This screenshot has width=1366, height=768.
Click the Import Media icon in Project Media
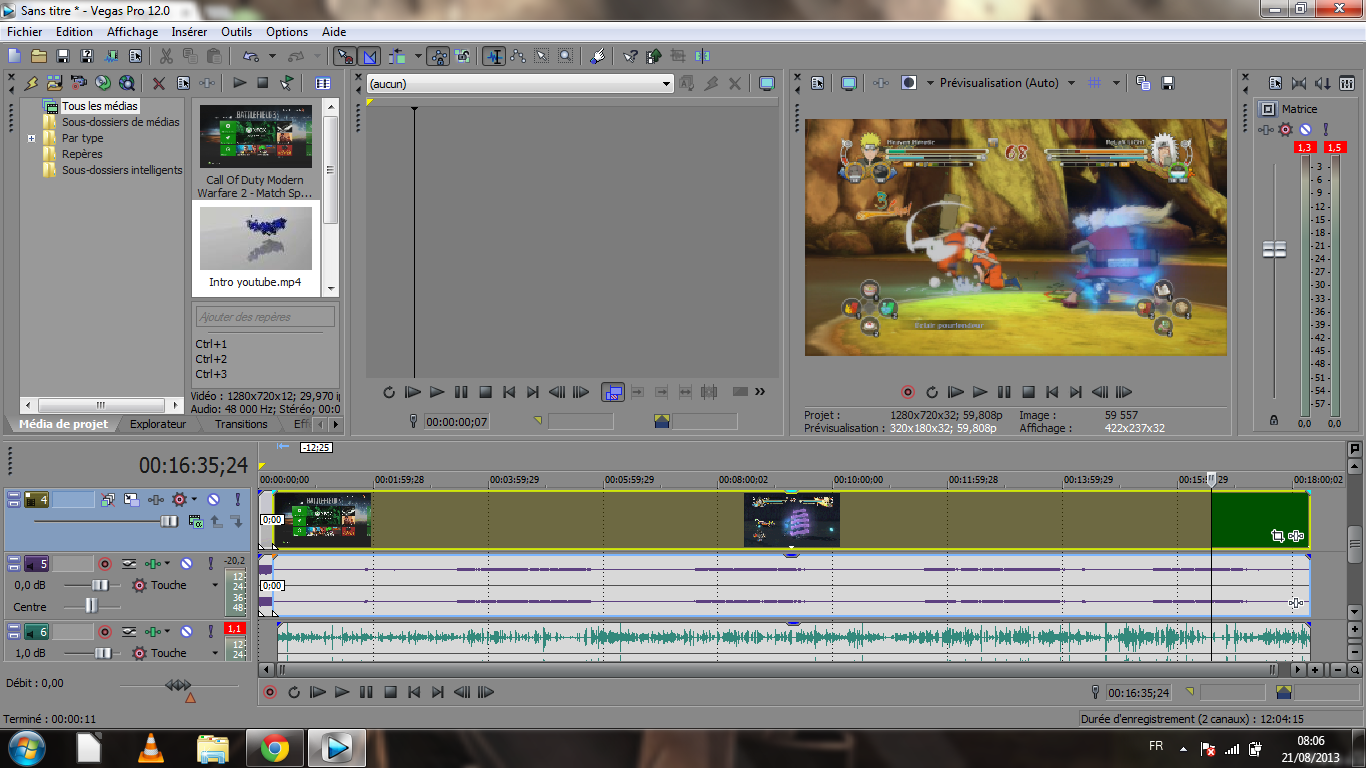[x=55, y=83]
